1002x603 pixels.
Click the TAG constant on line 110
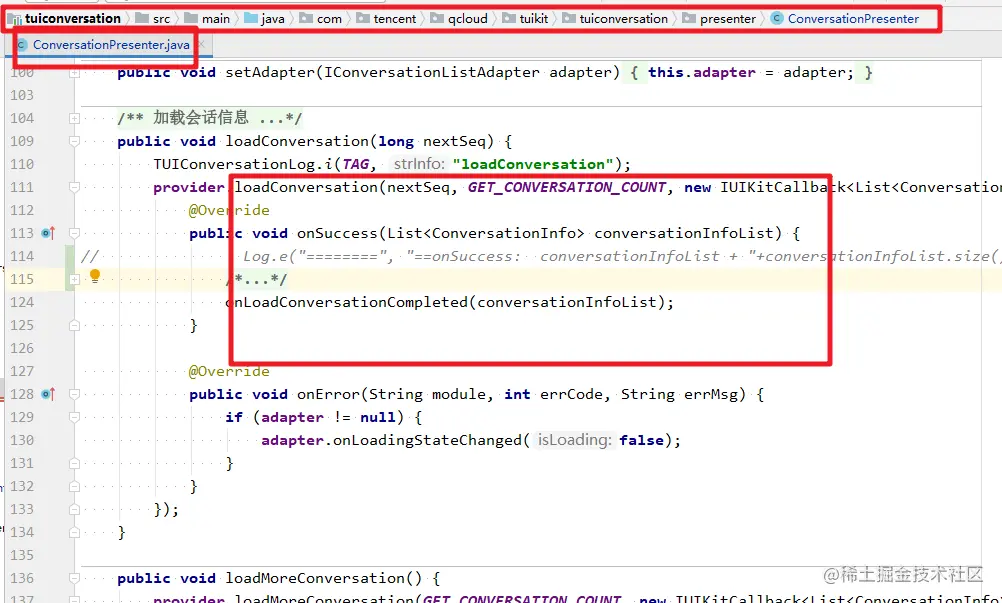pos(355,164)
